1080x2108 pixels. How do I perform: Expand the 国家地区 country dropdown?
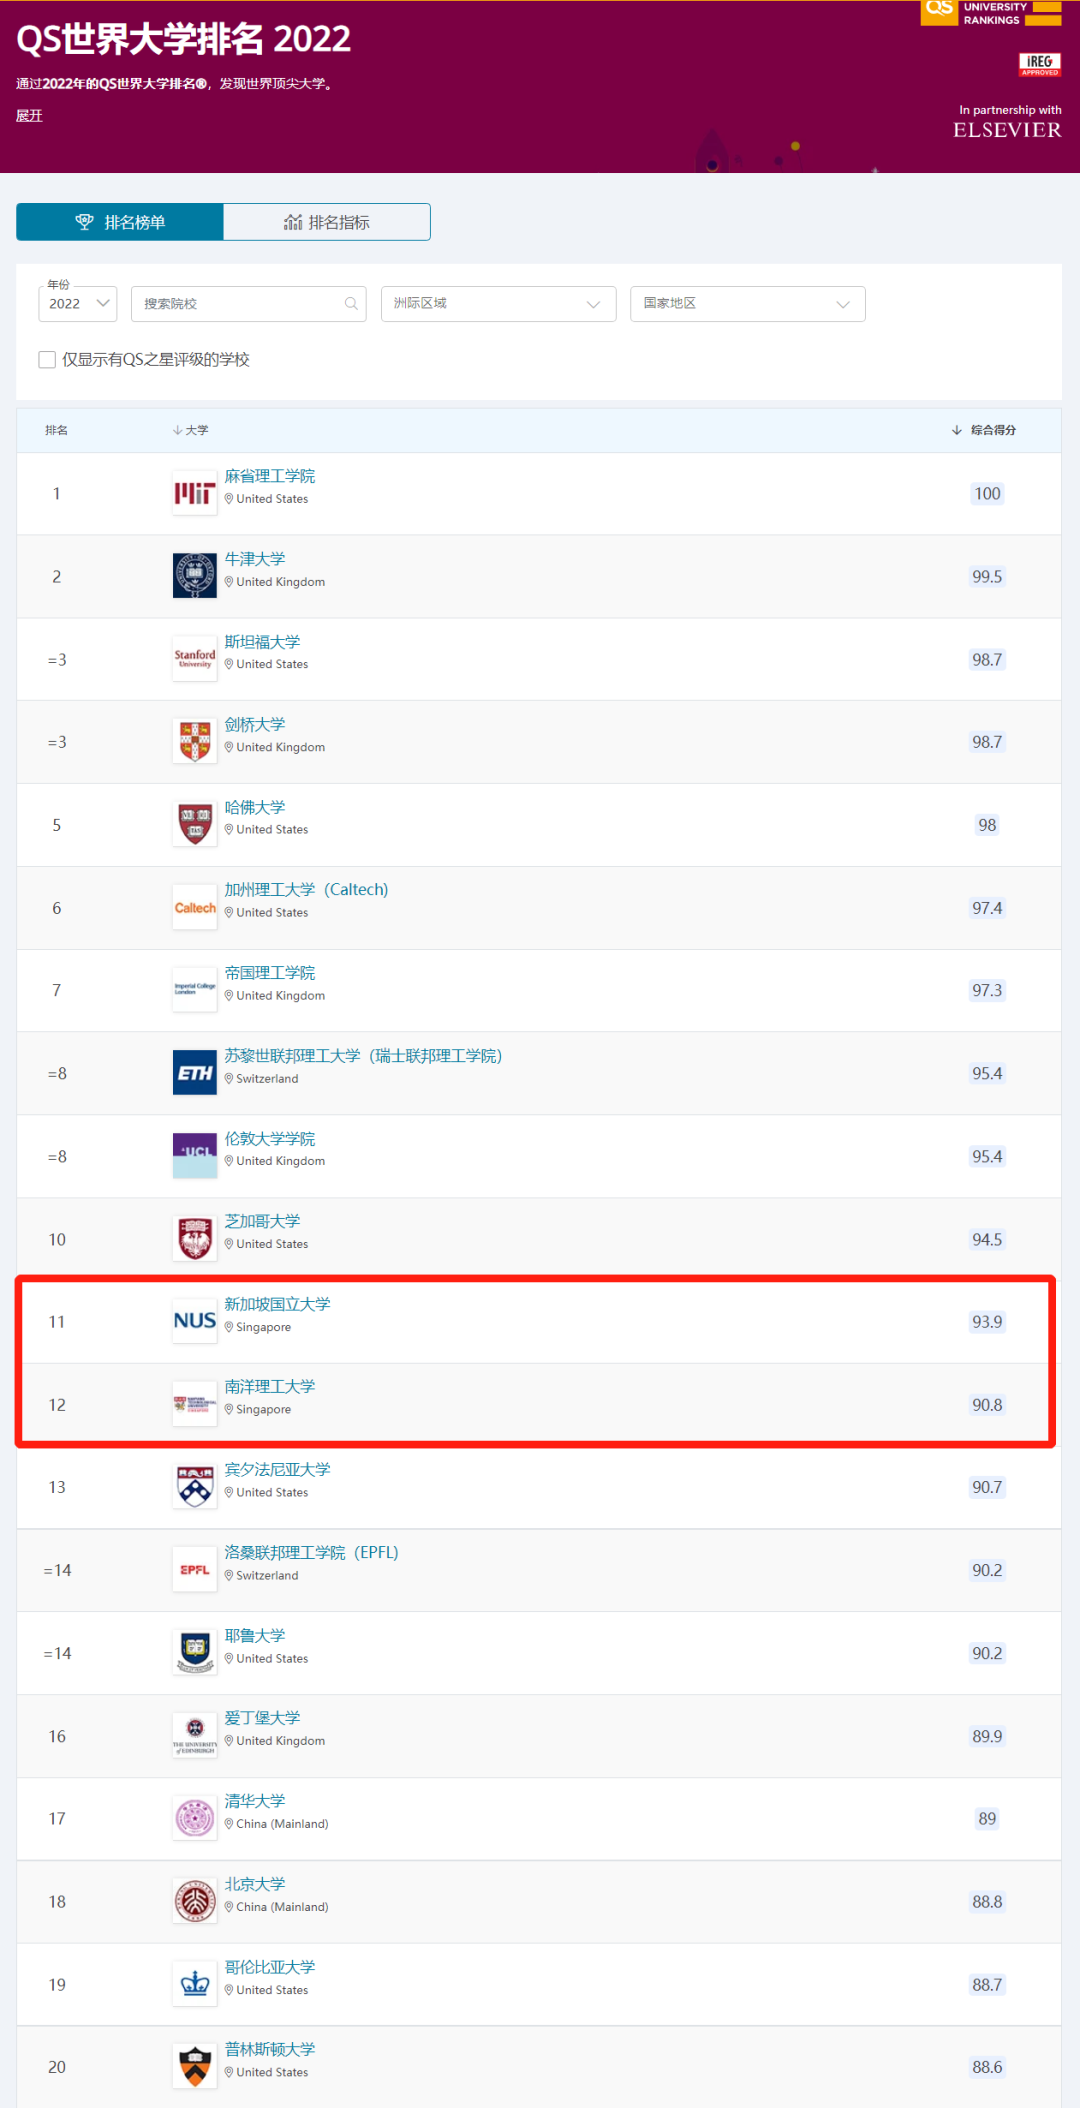tap(748, 304)
